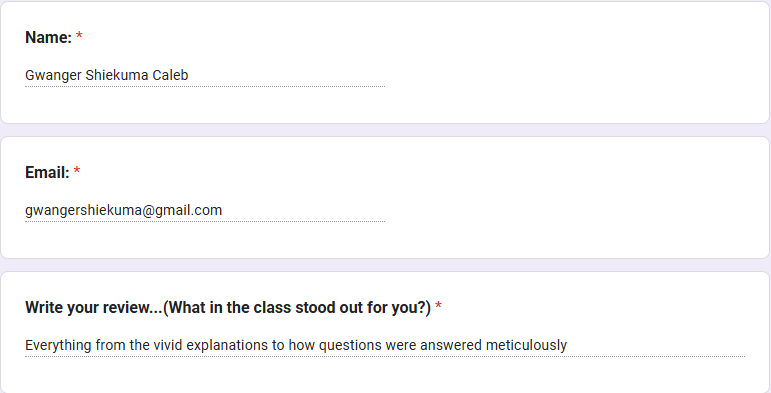Screen dimensions: 771x393
Task: Focus the Email input field
Action: [x=205, y=211]
